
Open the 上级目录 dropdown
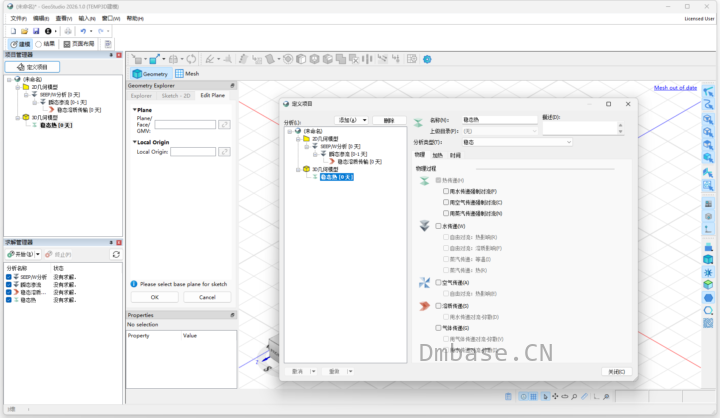[534, 131]
